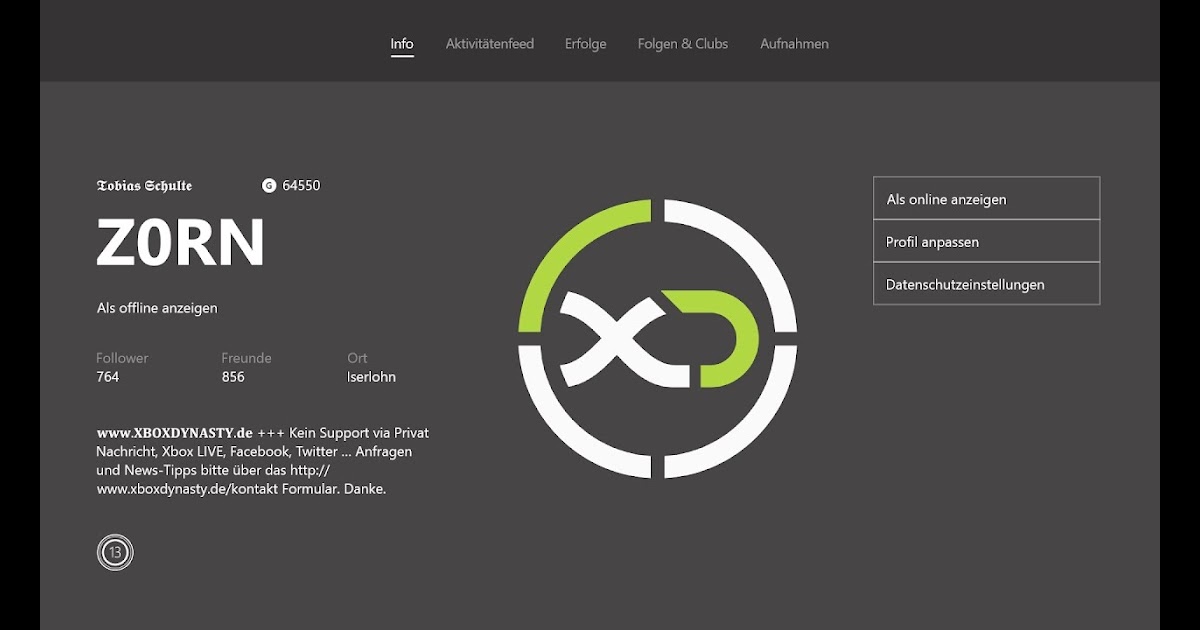Open Datenschutzeinstellungen
Image resolution: width=1200 pixels, height=630 pixels.
pos(986,284)
